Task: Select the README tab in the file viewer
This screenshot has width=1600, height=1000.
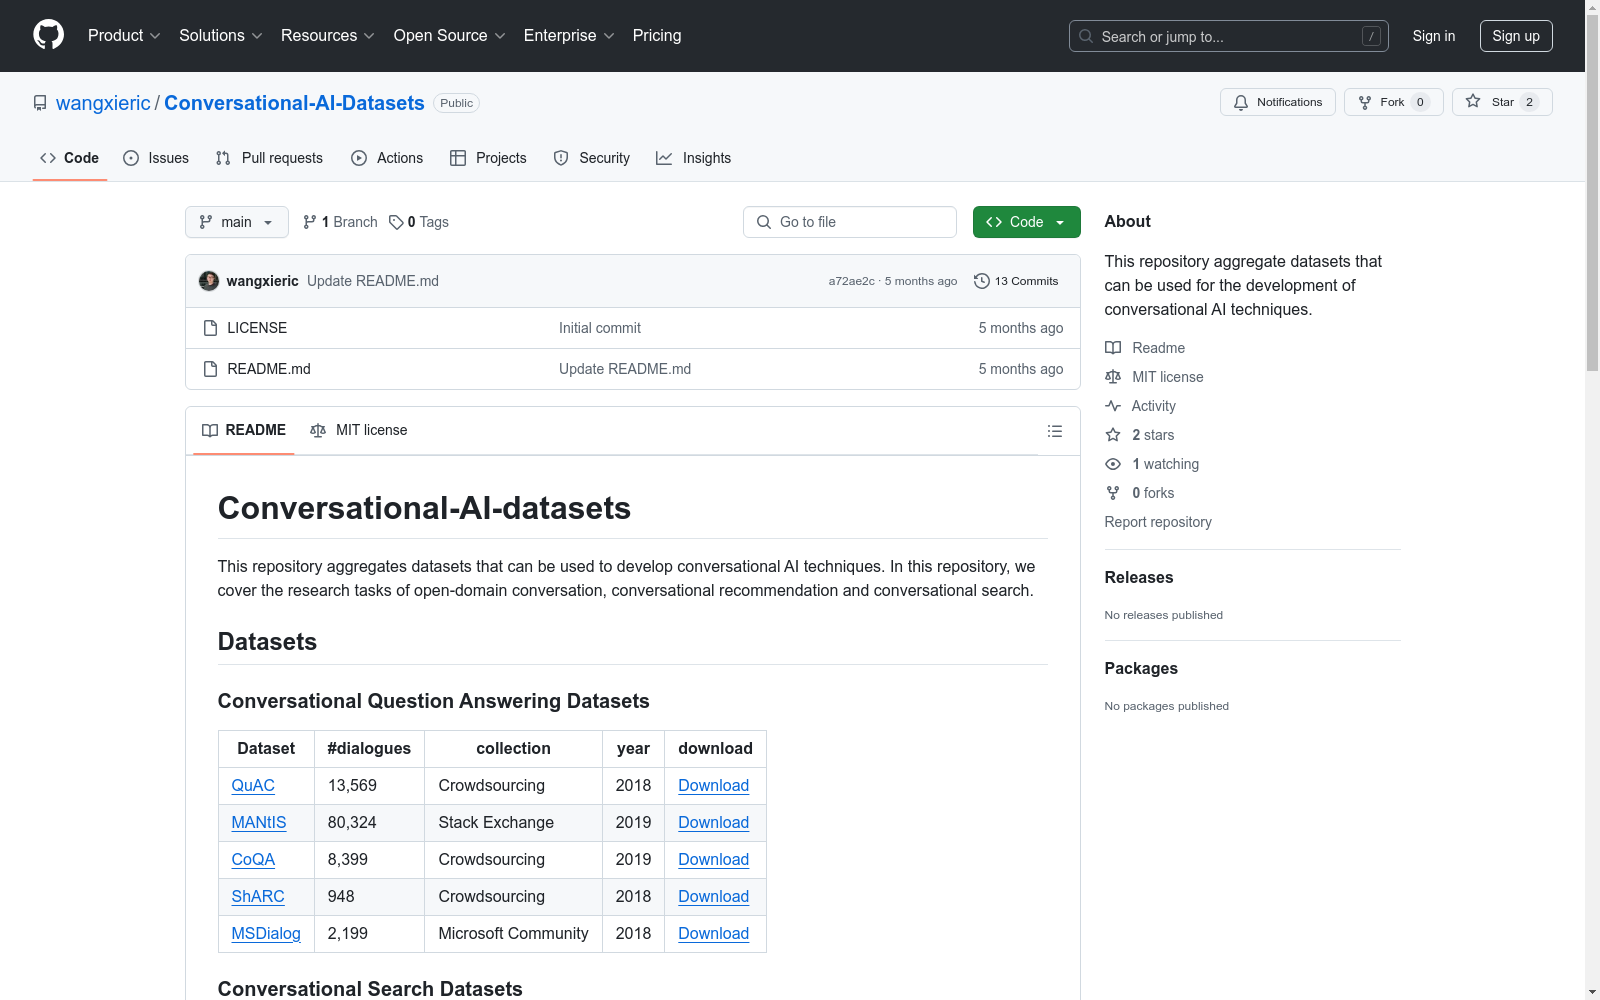Action: point(244,430)
